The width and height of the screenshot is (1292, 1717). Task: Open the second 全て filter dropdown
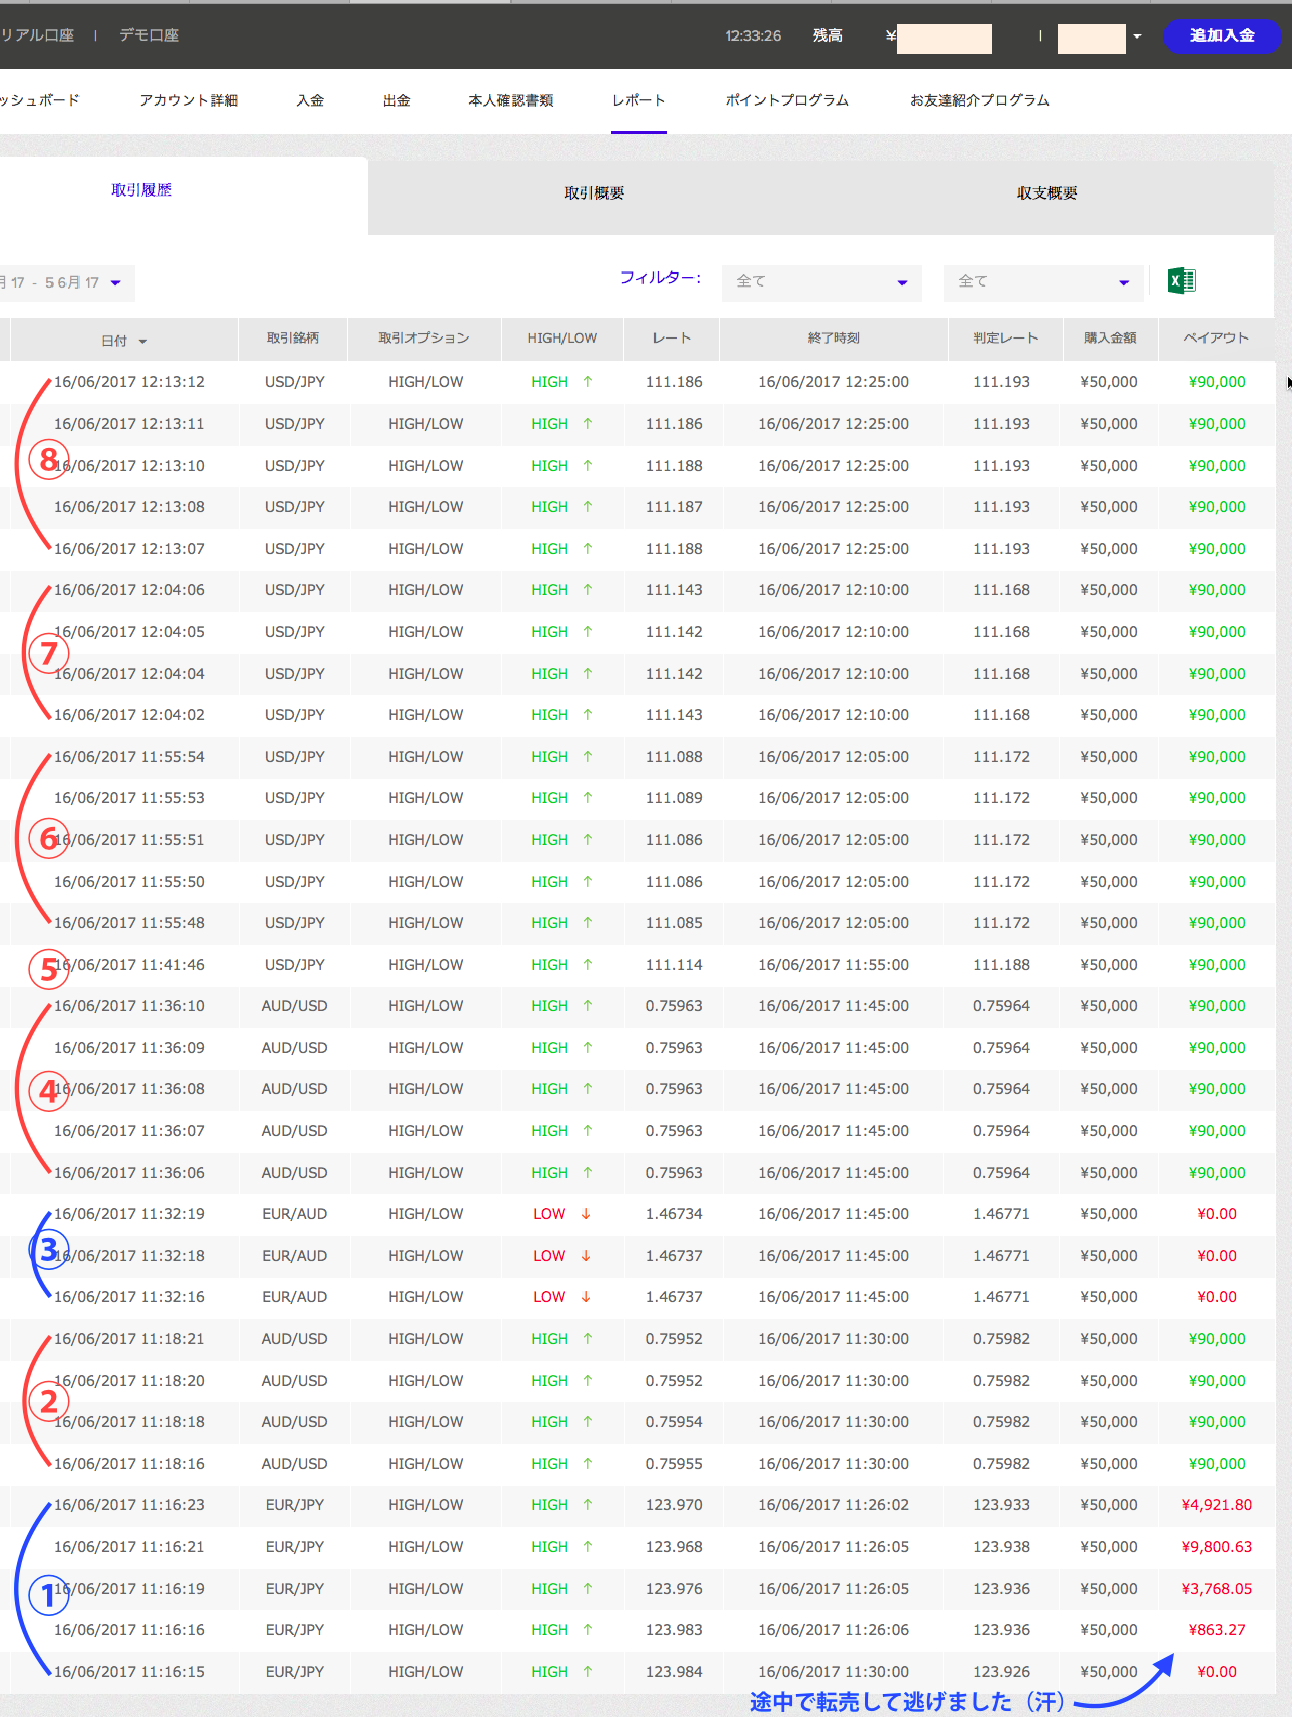coord(1042,282)
